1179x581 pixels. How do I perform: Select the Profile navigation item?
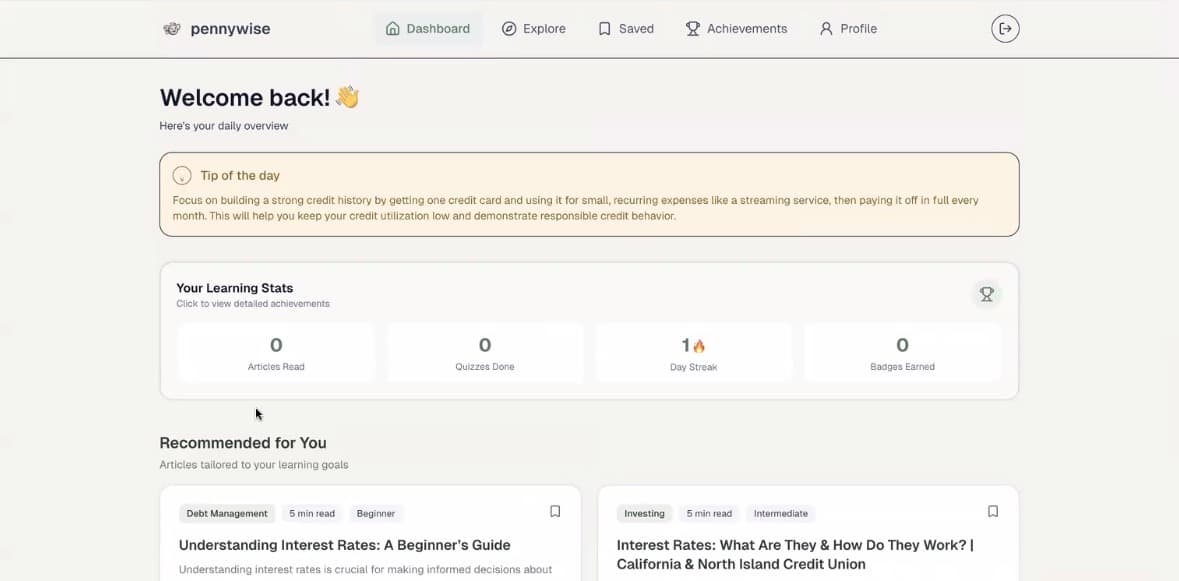pos(847,28)
